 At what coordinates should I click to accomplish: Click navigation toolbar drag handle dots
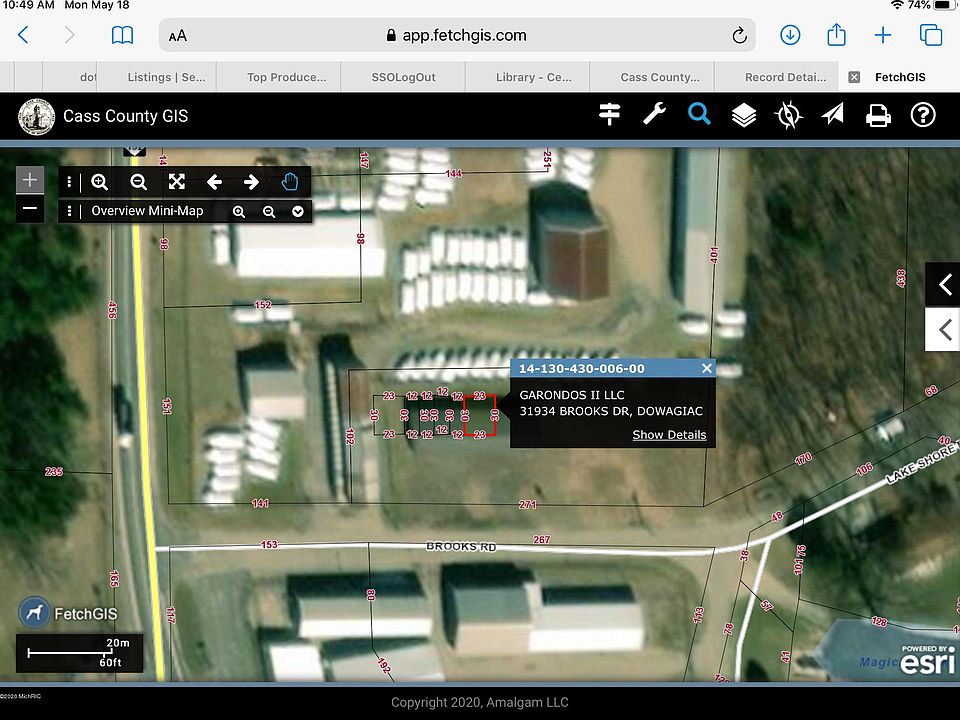click(69, 182)
